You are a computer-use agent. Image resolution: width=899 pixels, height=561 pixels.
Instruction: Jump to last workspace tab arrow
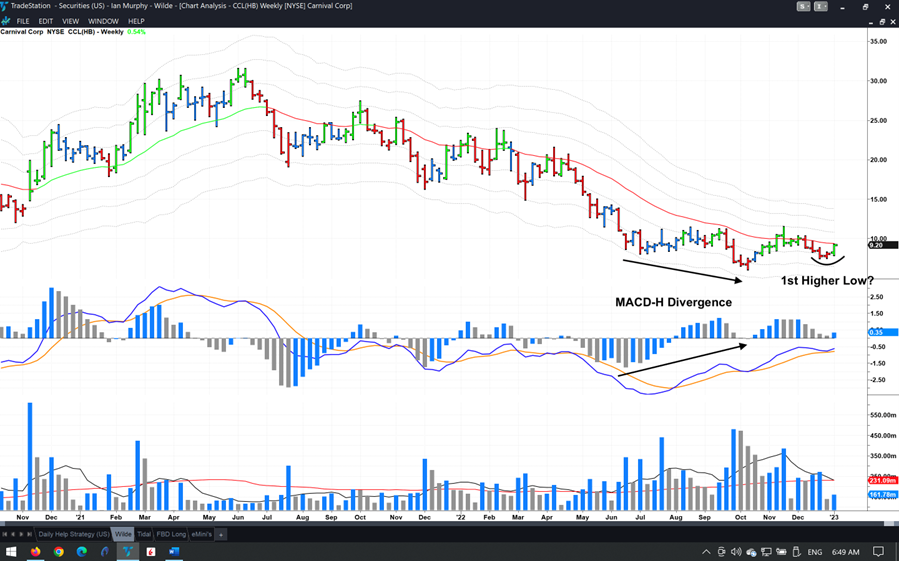(x=29, y=534)
